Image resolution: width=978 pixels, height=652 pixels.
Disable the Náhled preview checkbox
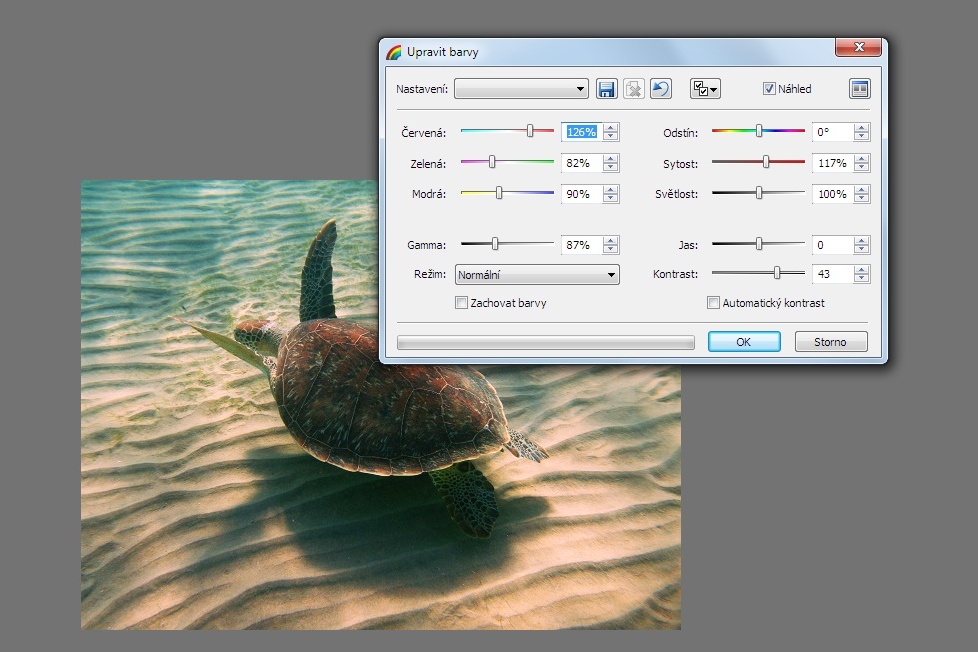tap(769, 89)
